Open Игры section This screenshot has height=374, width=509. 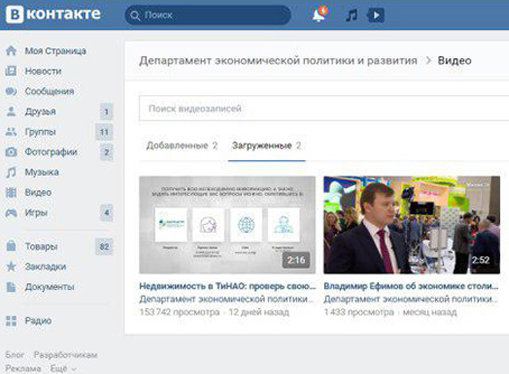pos(36,213)
